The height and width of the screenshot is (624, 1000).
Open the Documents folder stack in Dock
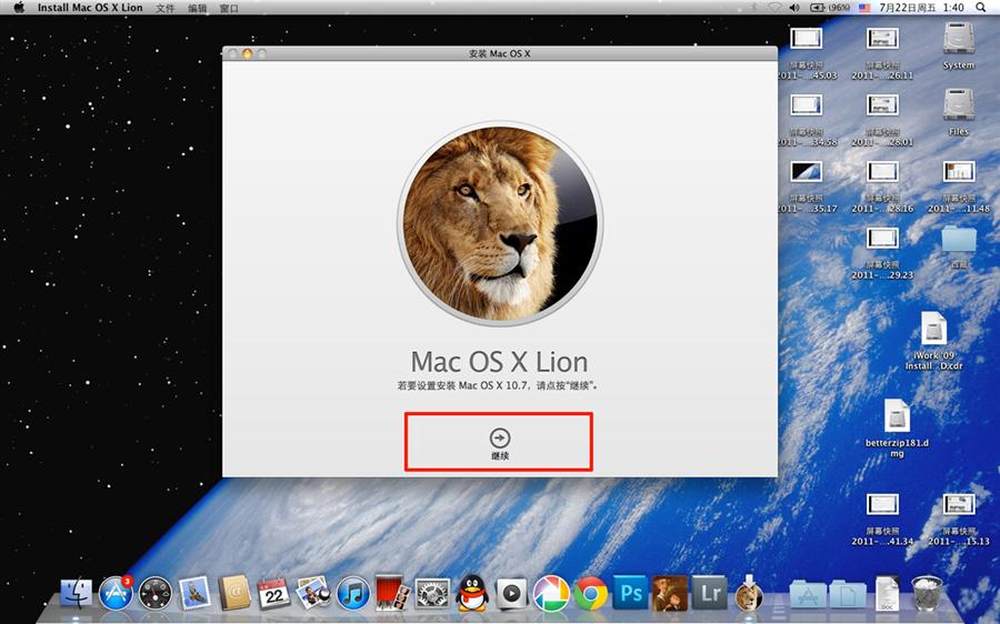click(848, 594)
